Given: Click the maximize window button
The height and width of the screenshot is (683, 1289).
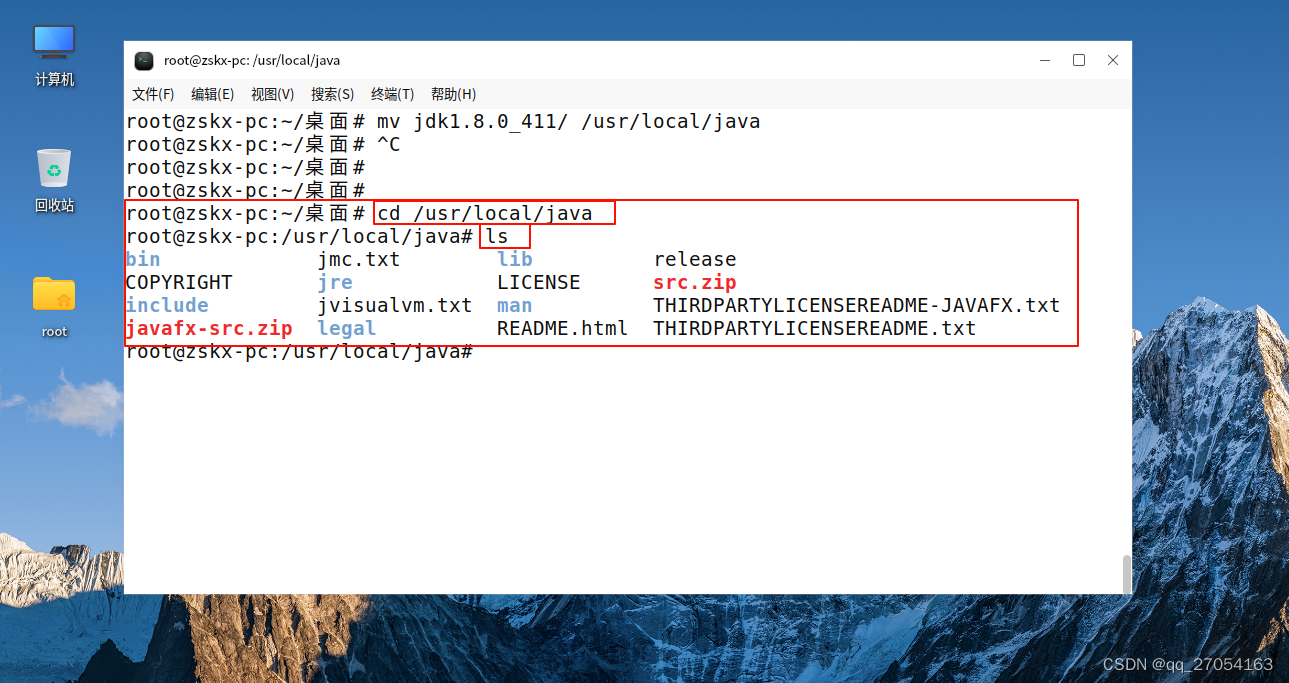Looking at the screenshot, I should 1078,60.
